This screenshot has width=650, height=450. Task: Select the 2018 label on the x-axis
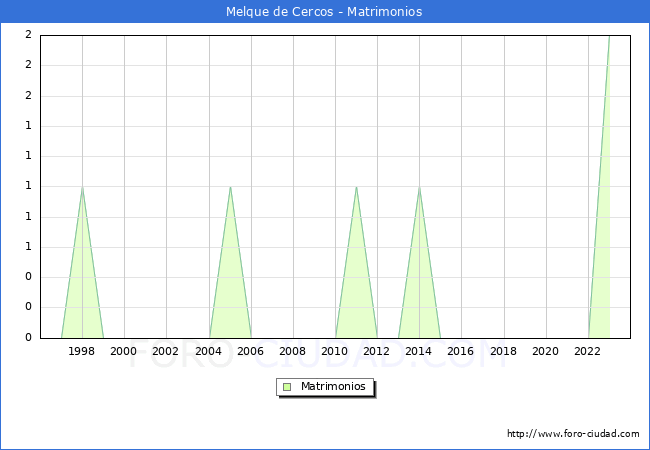pyautogui.click(x=503, y=351)
